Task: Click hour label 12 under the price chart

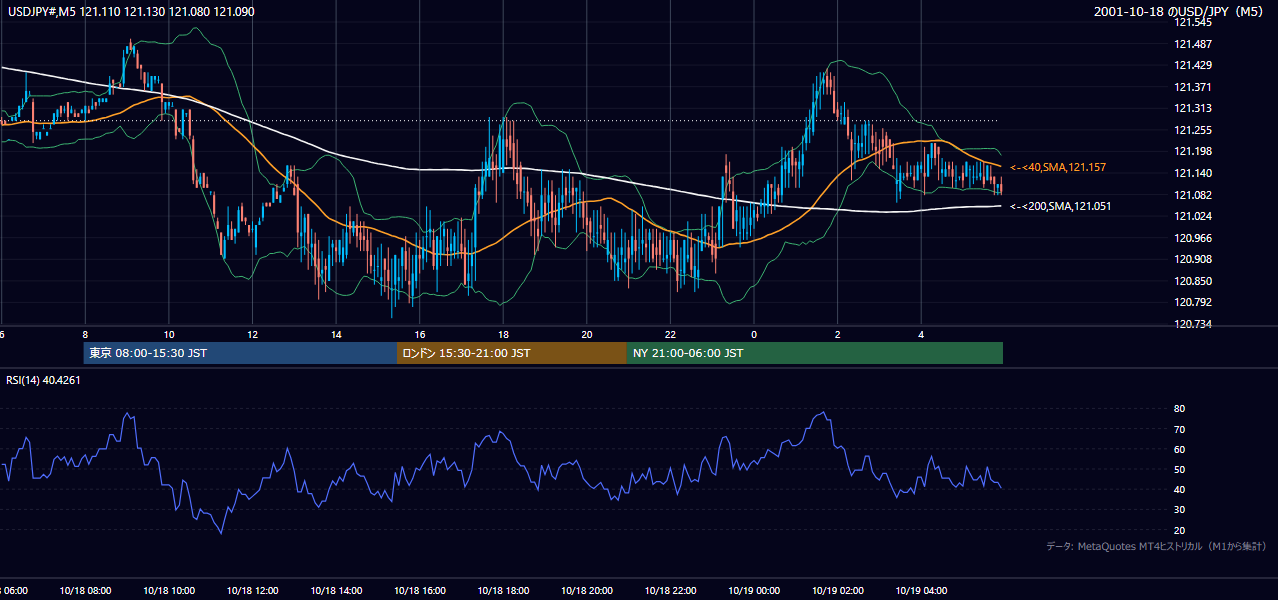Action: pyautogui.click(x=252, y=334)
